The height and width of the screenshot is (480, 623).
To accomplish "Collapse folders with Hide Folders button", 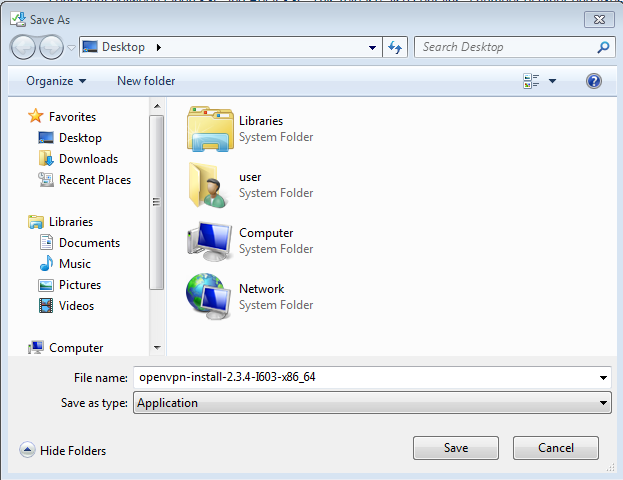I will [27, 450].
